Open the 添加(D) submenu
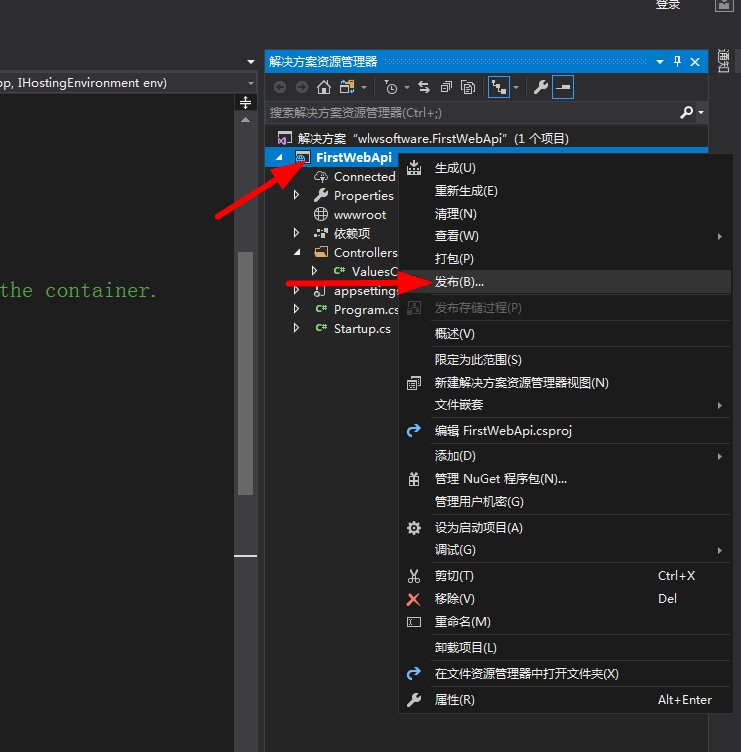Image resolution: width=741 pixels, height=752 pixels. pyautogui.click(x=455, y=456)
